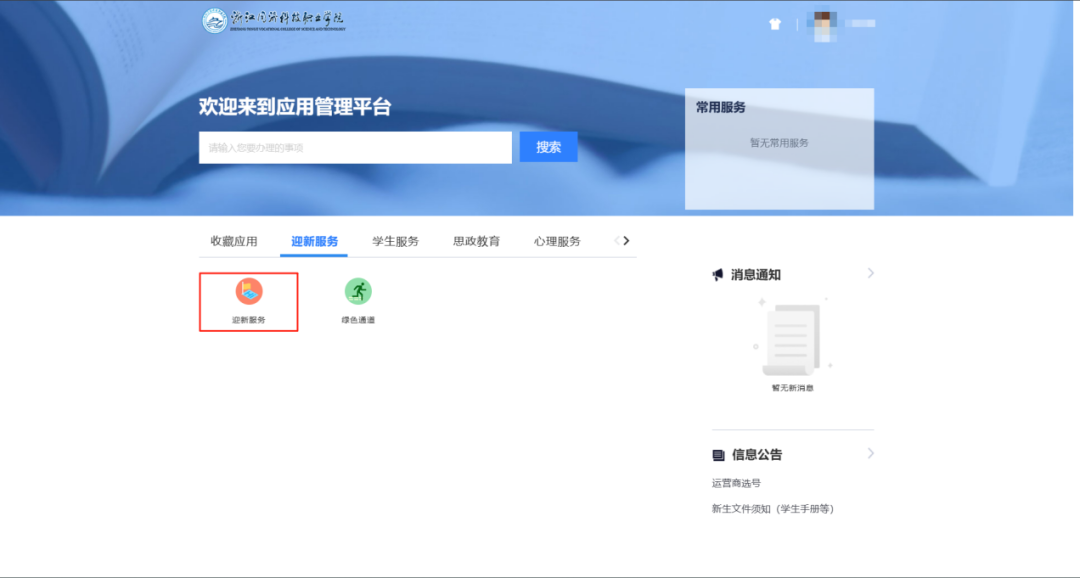Select the 心理服务 tab
The height and width of the screenshot is (578, 1080).
click(557, 242)
